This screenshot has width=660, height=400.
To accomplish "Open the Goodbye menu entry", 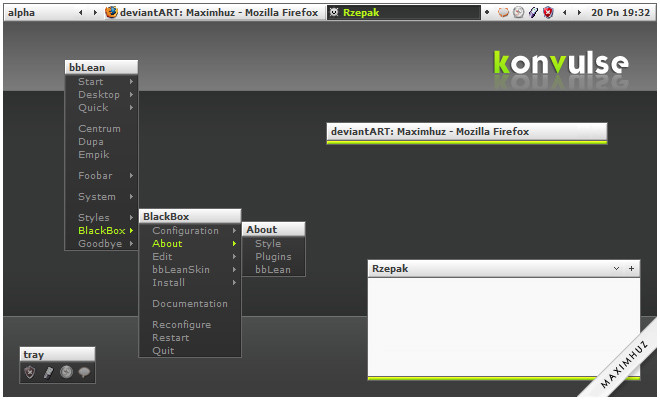I will (x=101, y=244).
